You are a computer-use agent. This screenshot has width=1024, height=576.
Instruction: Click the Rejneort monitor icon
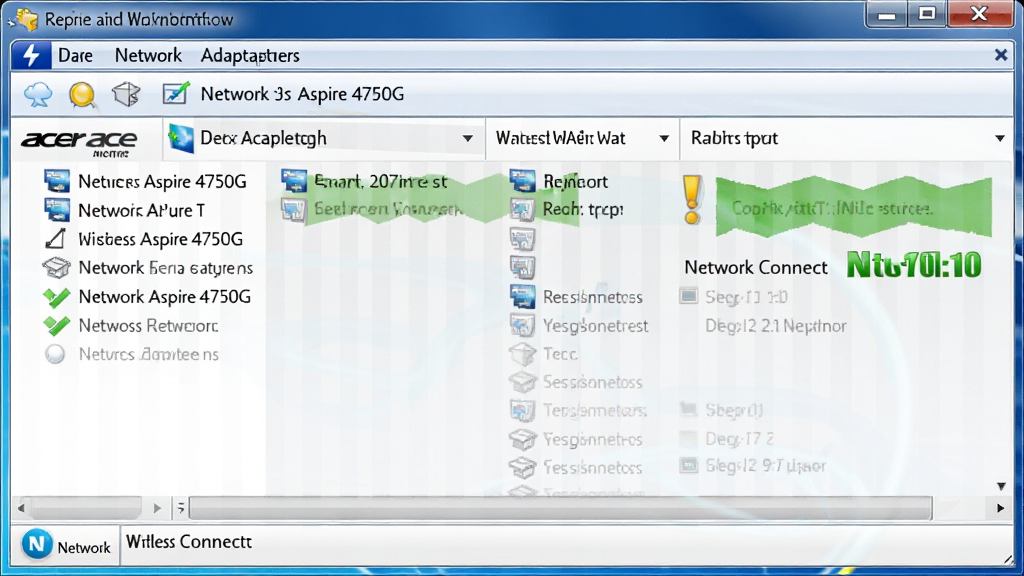pyautogui.click(x=522, y=181)
